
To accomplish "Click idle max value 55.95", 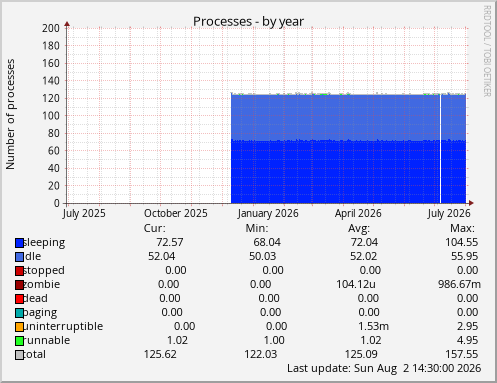I will point(465,256).
